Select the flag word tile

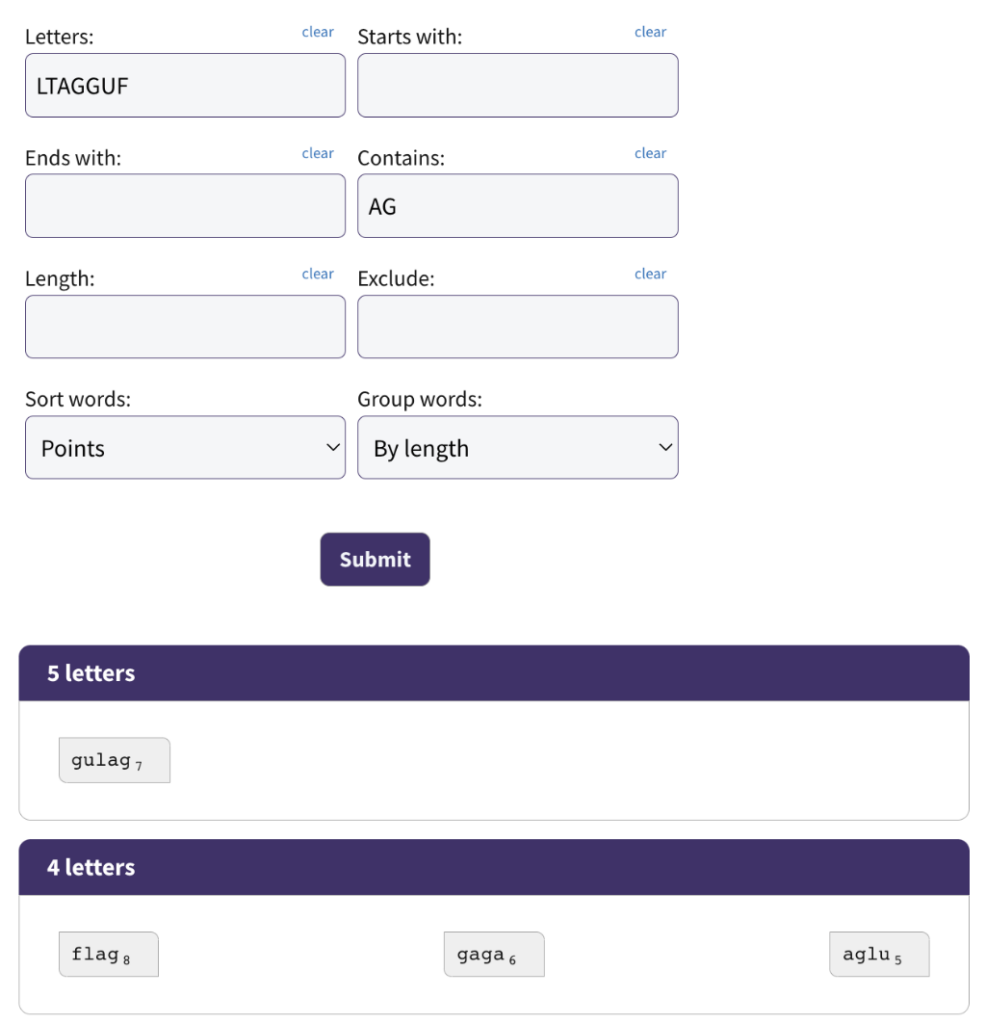click(108, 954)
